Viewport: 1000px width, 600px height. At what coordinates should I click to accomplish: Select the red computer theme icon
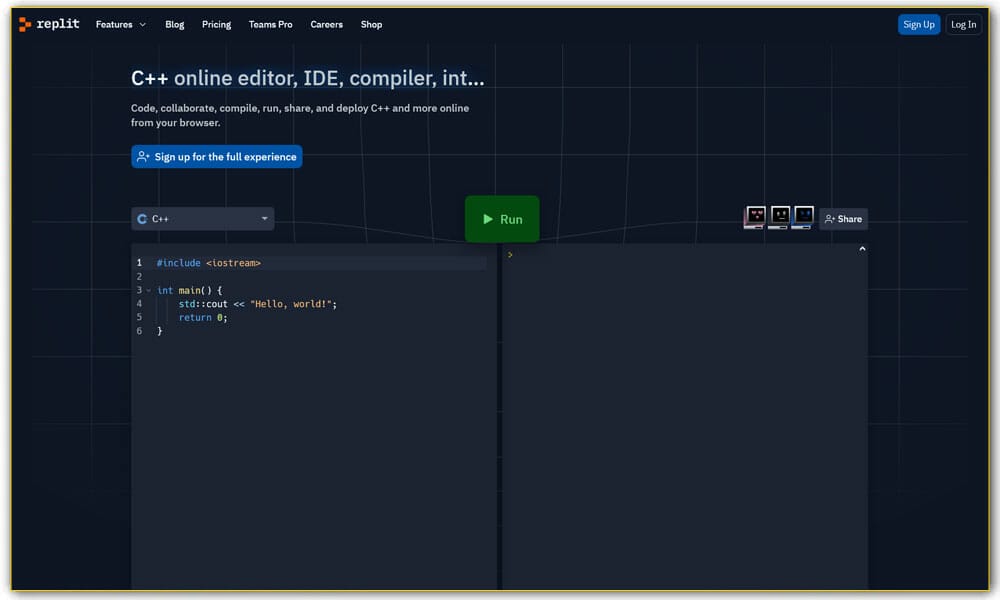[756, 217]
